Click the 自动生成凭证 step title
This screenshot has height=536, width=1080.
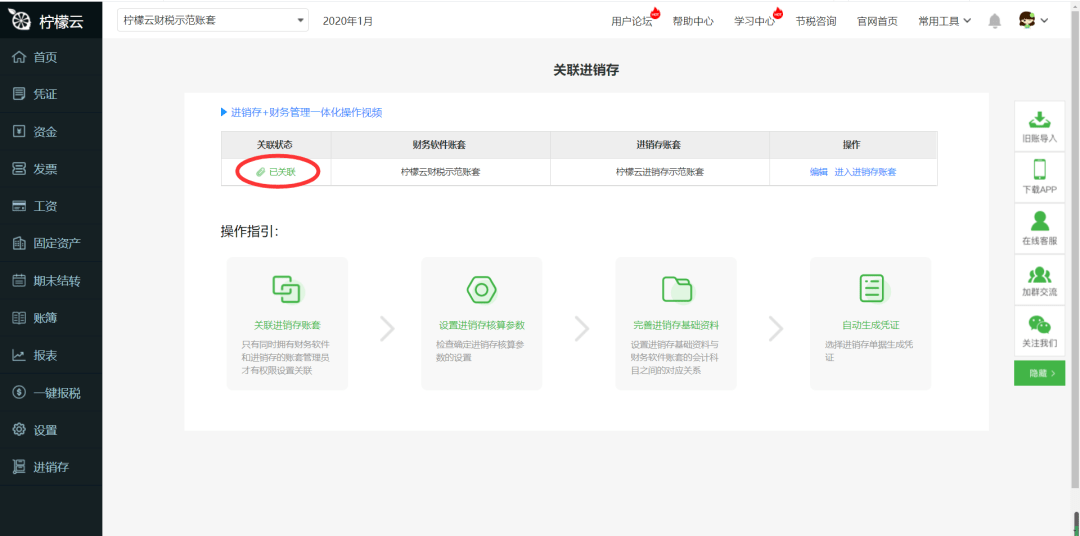(871, 325)
